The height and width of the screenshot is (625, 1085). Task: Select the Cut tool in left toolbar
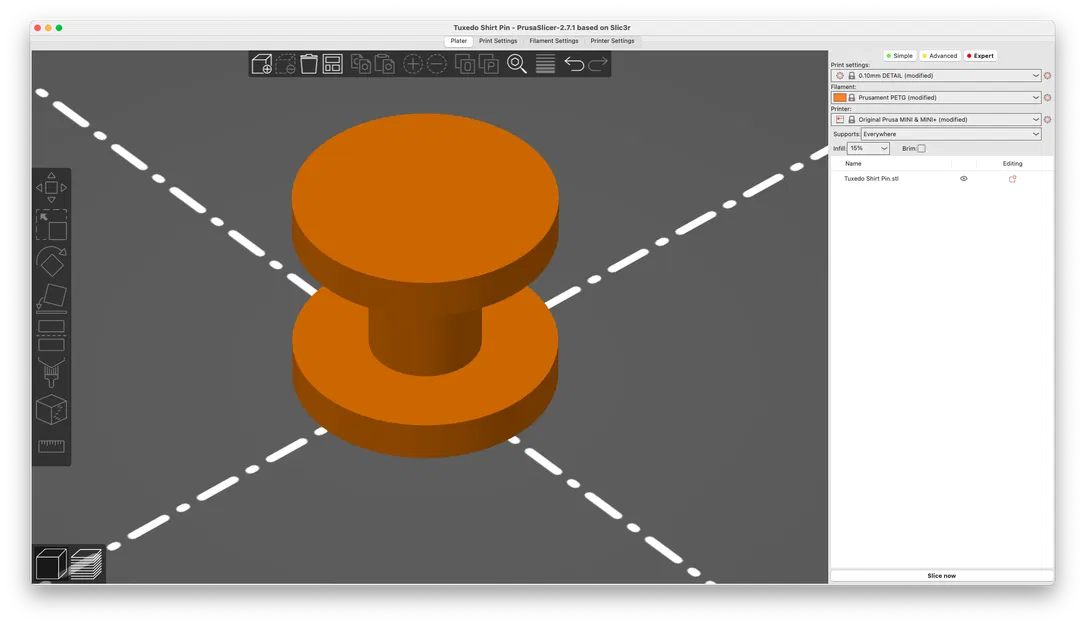[51, 336]
